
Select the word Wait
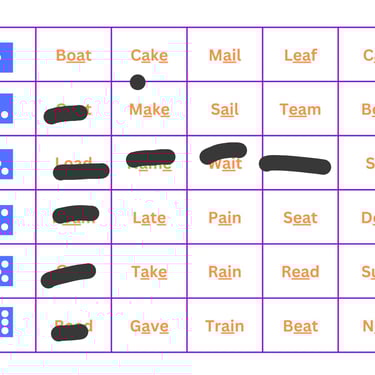(x=225, y=164)
